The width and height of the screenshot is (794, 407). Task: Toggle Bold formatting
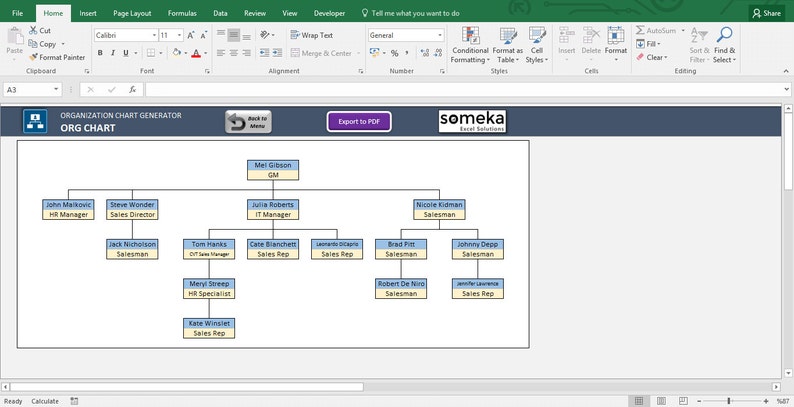(100, 53)
